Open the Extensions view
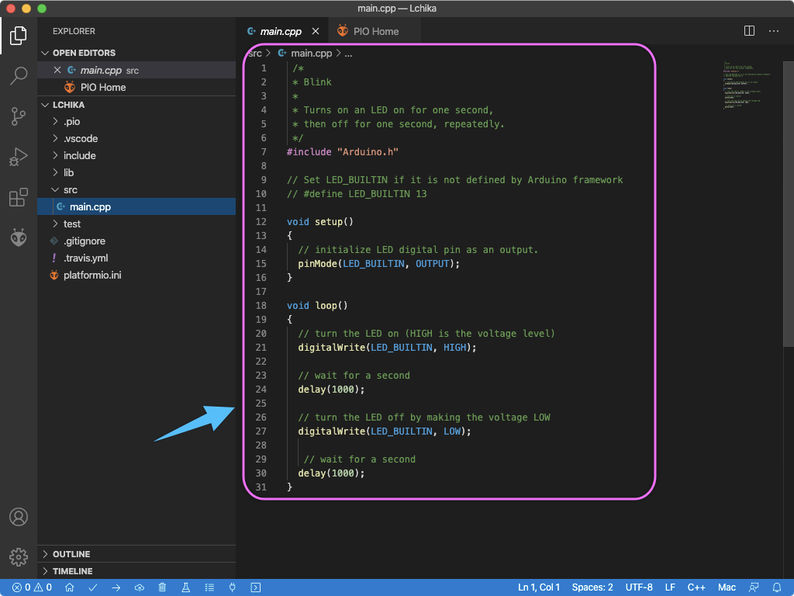 point(18,197)
